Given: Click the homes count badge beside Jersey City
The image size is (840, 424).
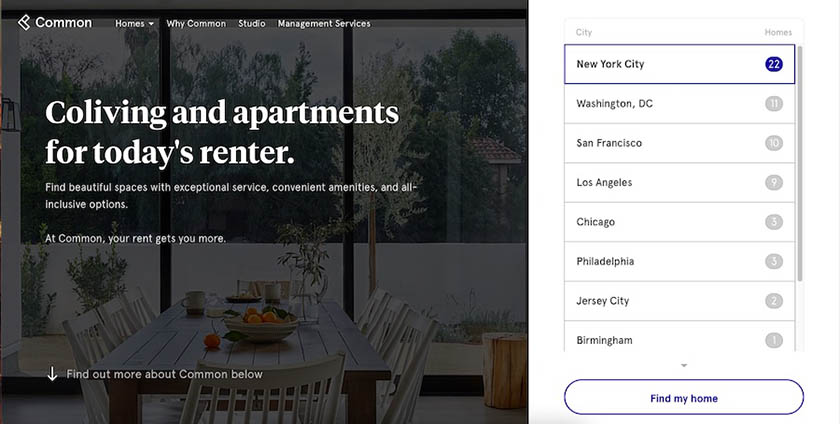Looking at the screenshot, I should (774, 301).
